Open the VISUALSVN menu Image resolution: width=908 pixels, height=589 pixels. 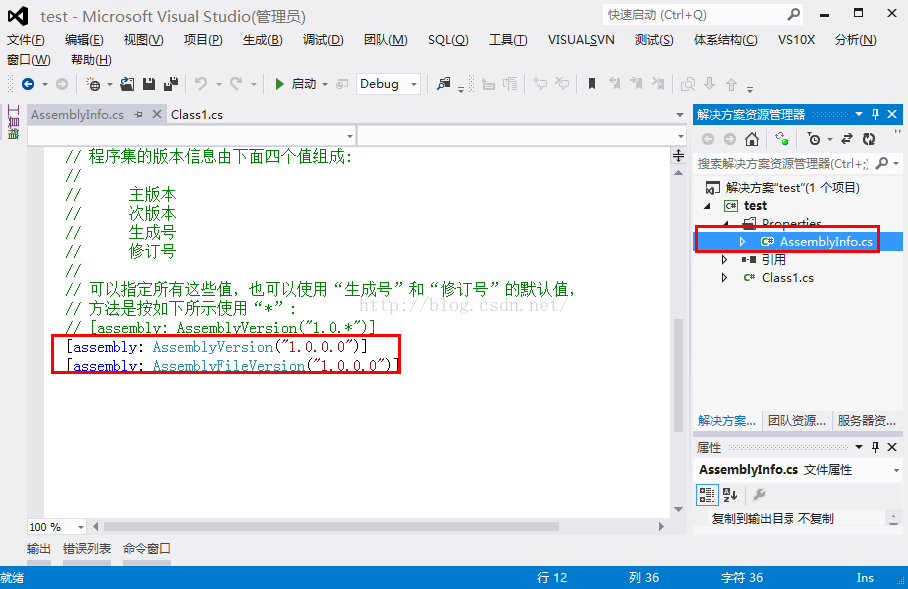(x=581, y=40)
